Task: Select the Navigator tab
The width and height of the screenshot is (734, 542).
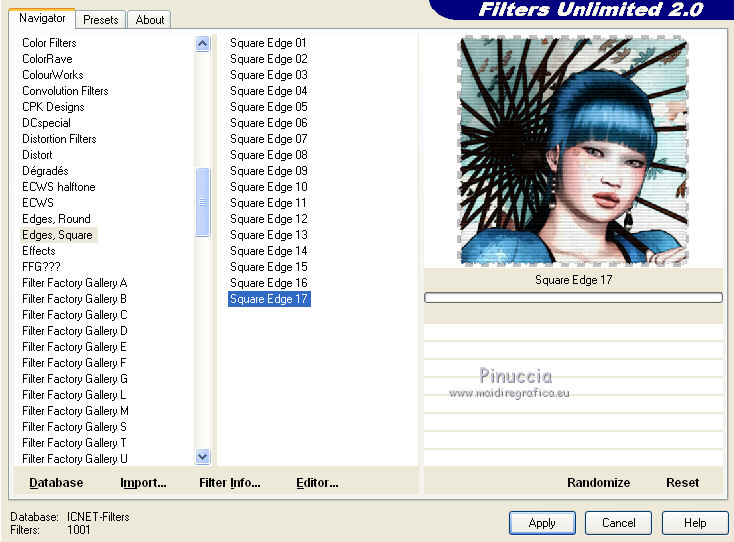Action: [x=42, y=18]
